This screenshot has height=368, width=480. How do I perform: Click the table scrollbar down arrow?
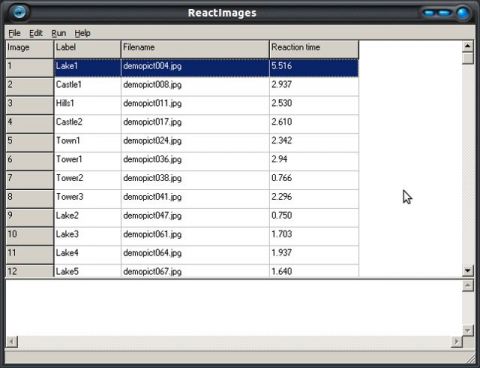(468, 270)
